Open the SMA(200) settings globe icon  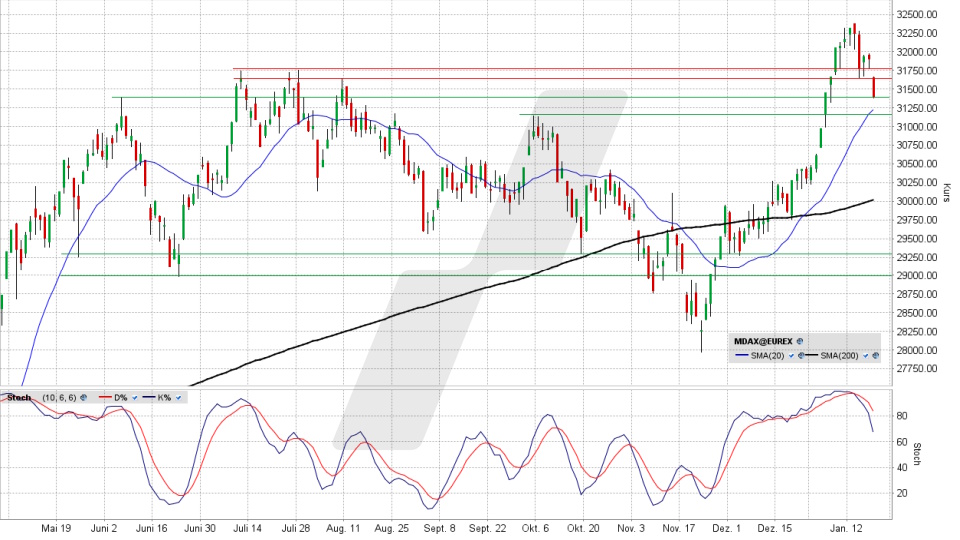875,355
